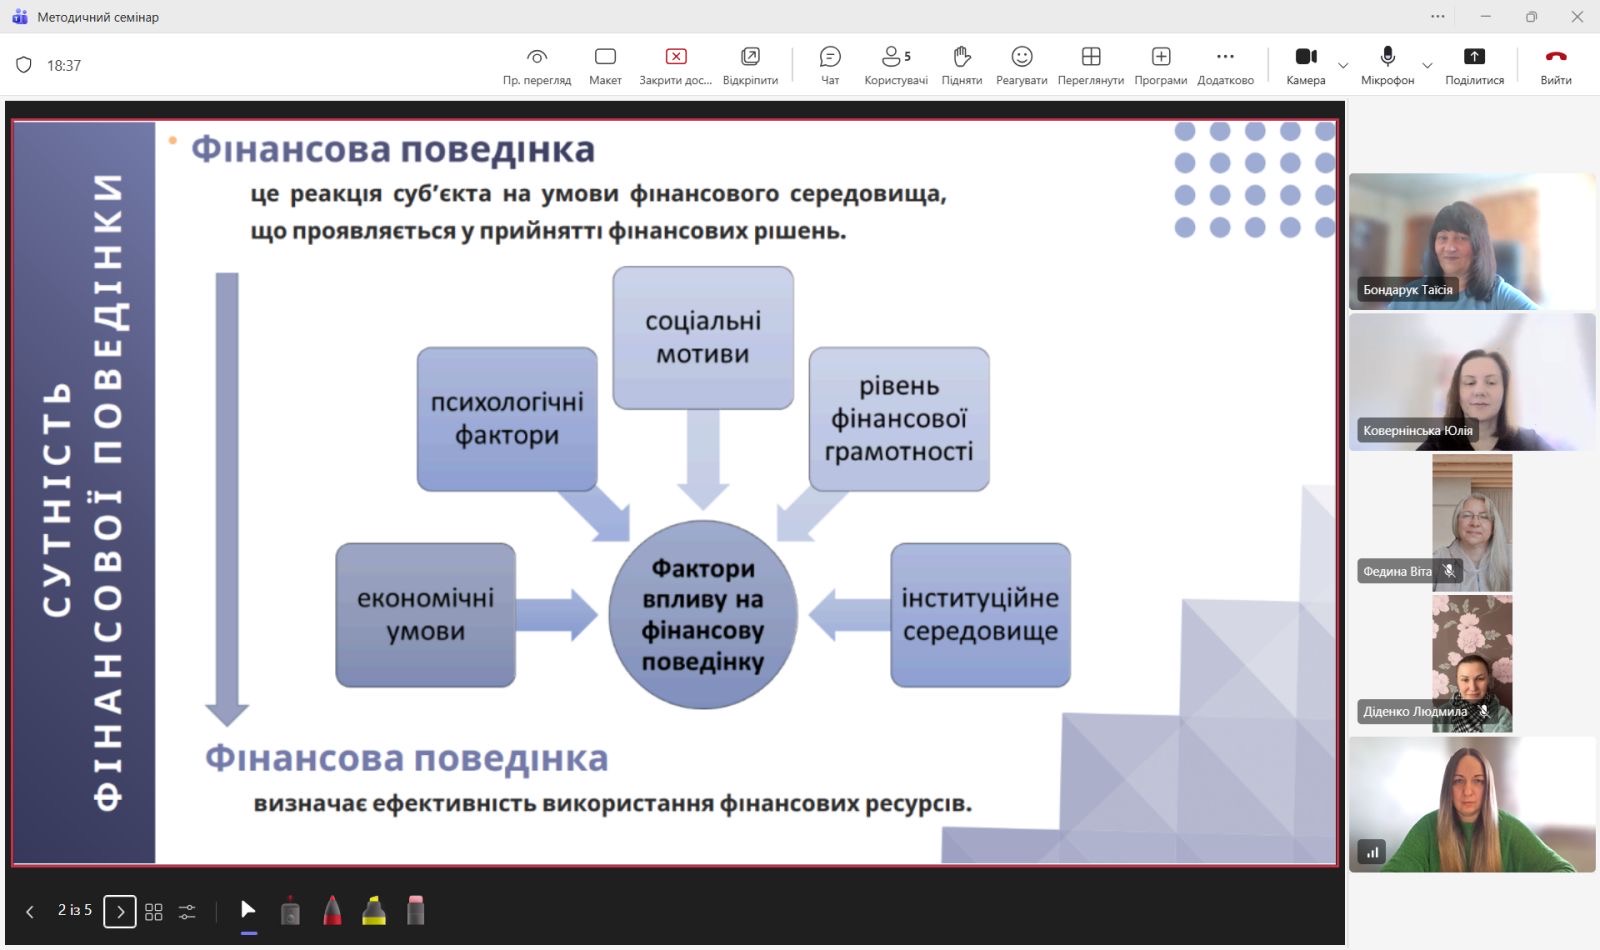
Task: Open the Реагувати reactions menu
Action: tap(1021, 65)
